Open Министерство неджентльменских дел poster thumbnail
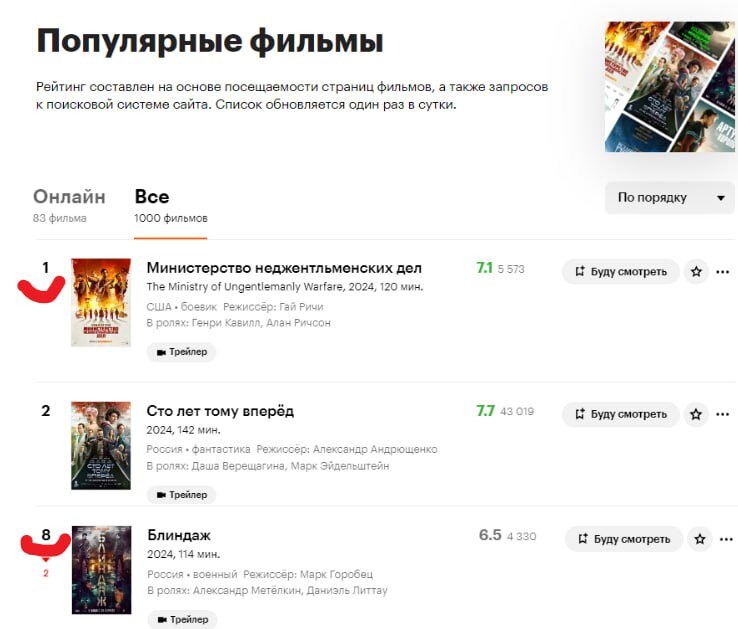 101,302
